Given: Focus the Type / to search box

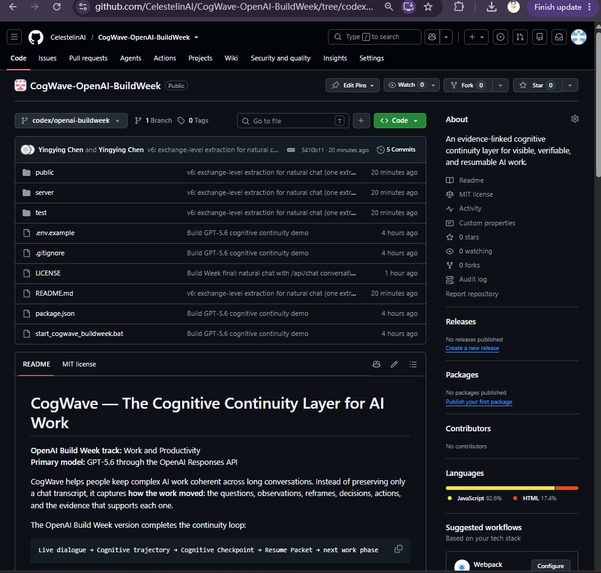Looking at the screenshot, I should click(x=374, y=37).
